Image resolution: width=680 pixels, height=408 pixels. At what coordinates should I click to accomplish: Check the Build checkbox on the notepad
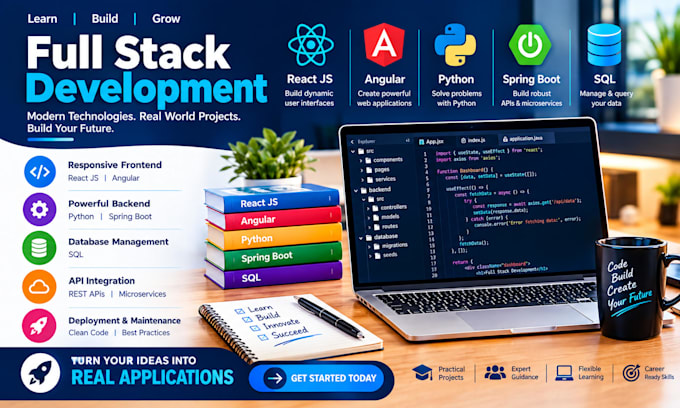247,320
